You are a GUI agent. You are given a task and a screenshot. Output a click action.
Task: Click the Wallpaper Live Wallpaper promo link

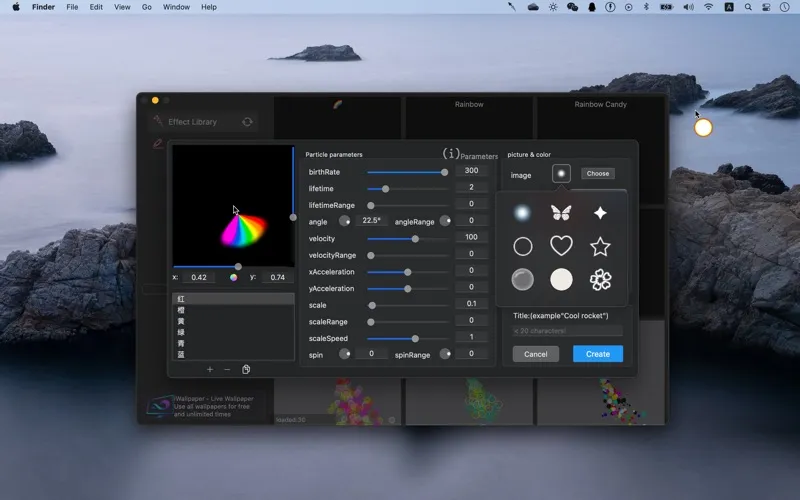coord(213,406)
